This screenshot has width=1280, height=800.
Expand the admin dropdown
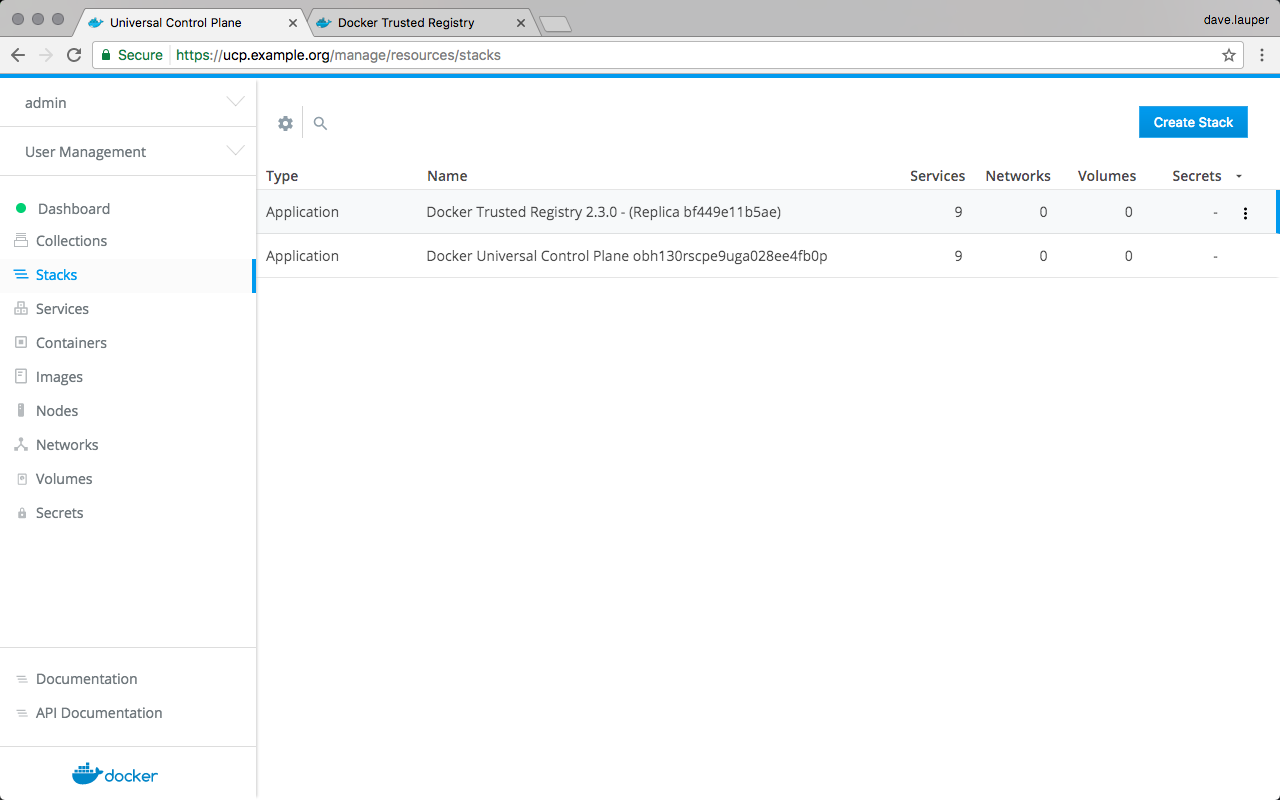point(235,103)
